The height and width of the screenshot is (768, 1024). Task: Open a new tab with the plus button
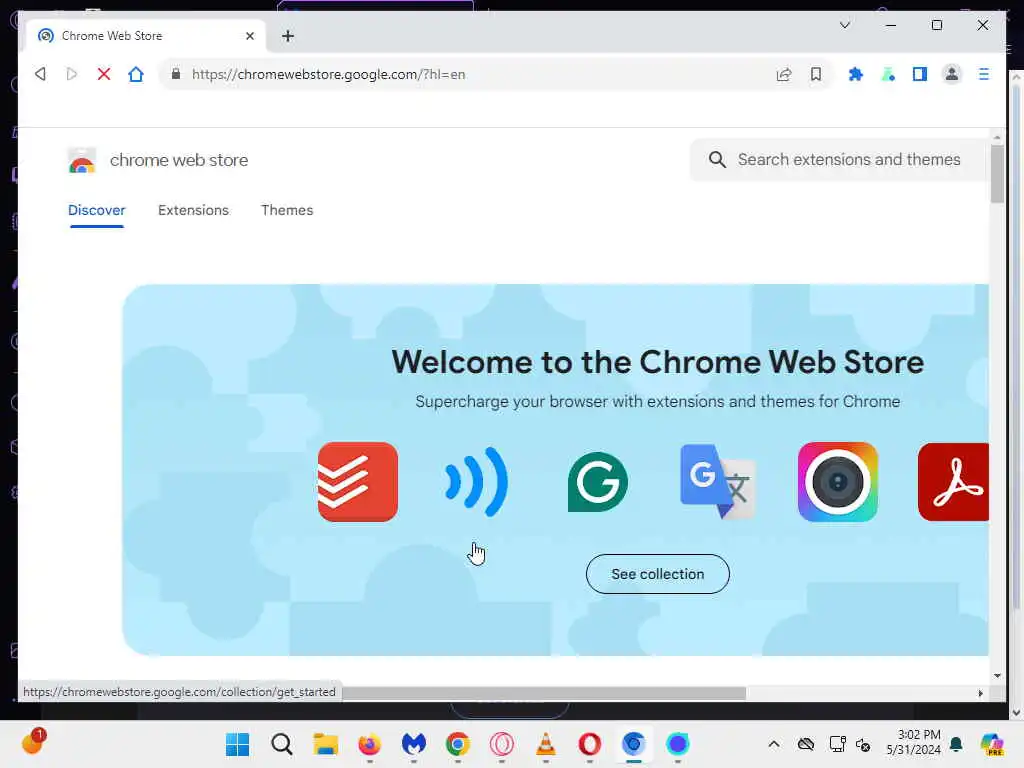tap(288, 36)
